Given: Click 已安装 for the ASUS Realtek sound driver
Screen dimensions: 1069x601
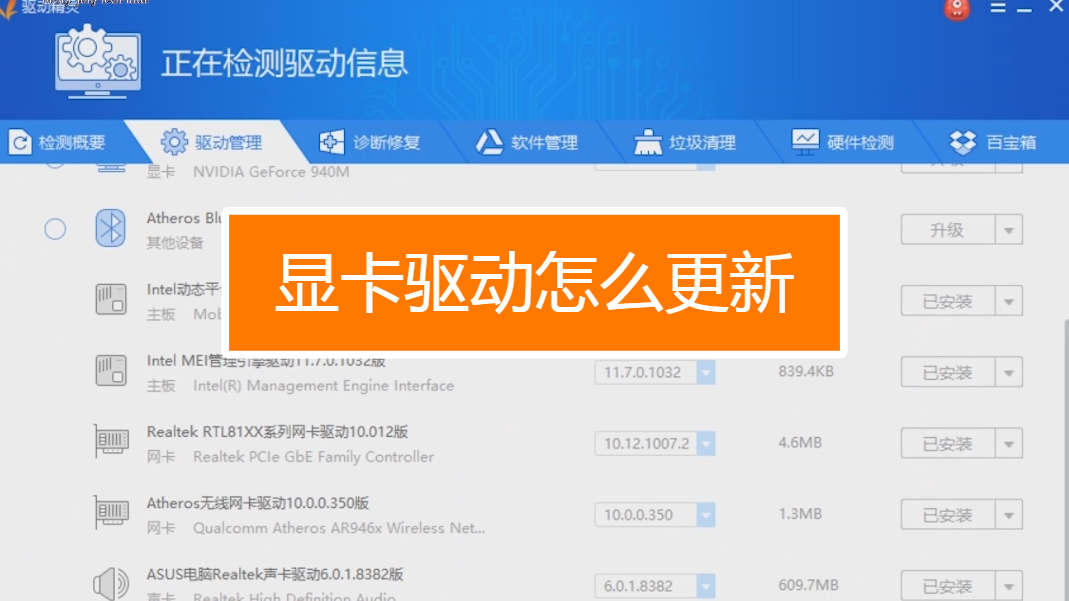Looking at the screenshot, I should point(948,585).
